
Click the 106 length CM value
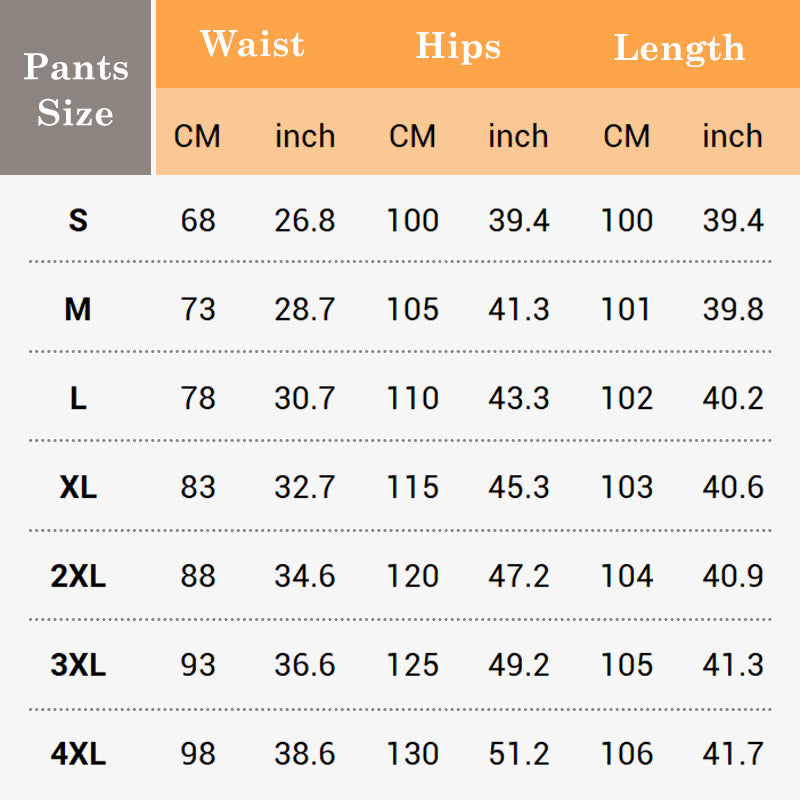point(627,754)
